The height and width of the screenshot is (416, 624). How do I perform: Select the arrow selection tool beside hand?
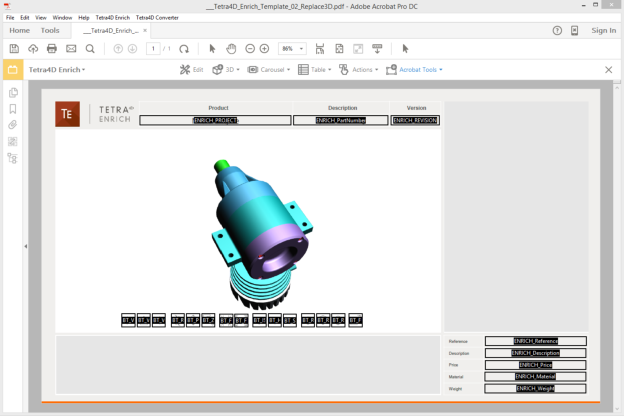pos(212,49)
